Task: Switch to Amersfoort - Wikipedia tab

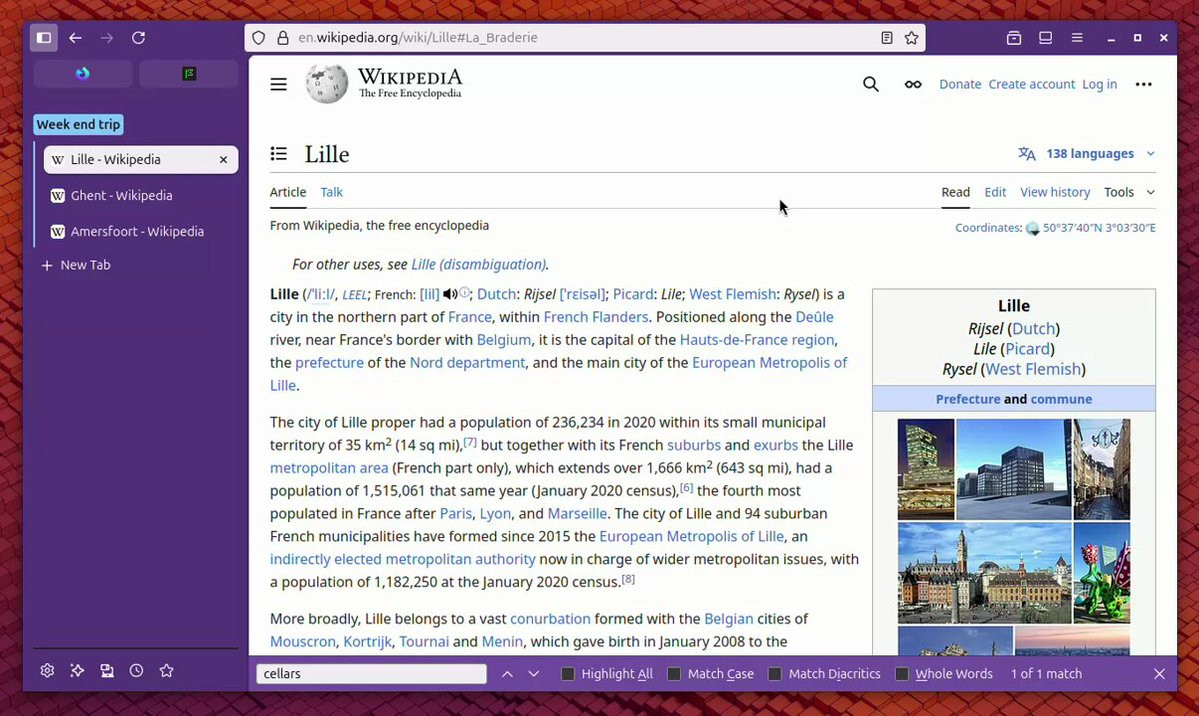Action: (x=141, y=232)
